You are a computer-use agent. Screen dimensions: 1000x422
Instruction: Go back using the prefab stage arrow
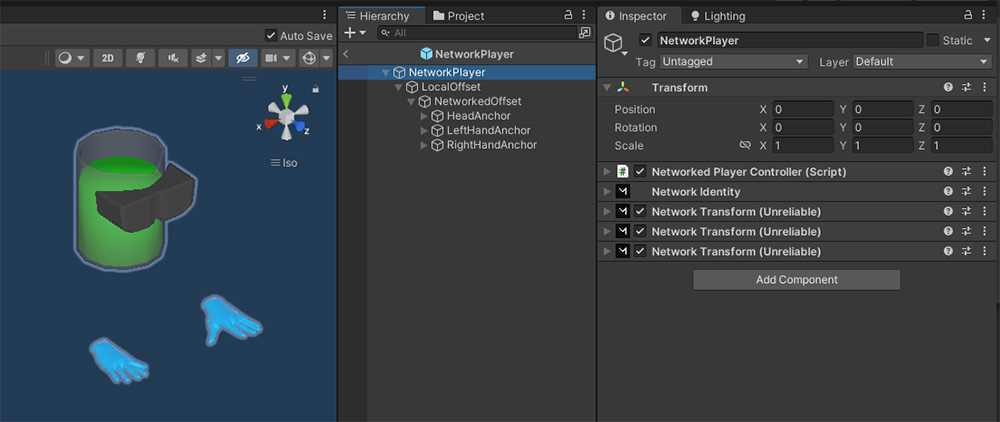(346, 54)
